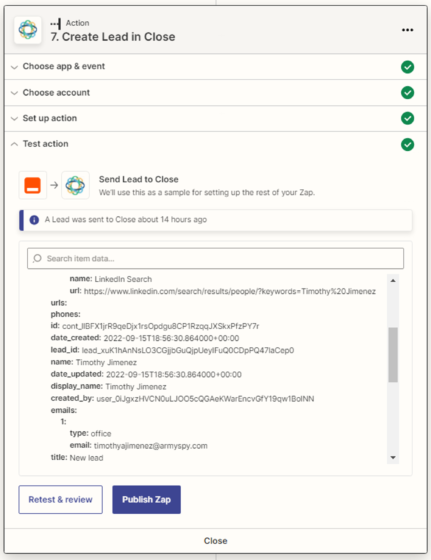Click the scroll up arrow of the data list
This screenshot has width=431, height=560.
coord(393,281)
